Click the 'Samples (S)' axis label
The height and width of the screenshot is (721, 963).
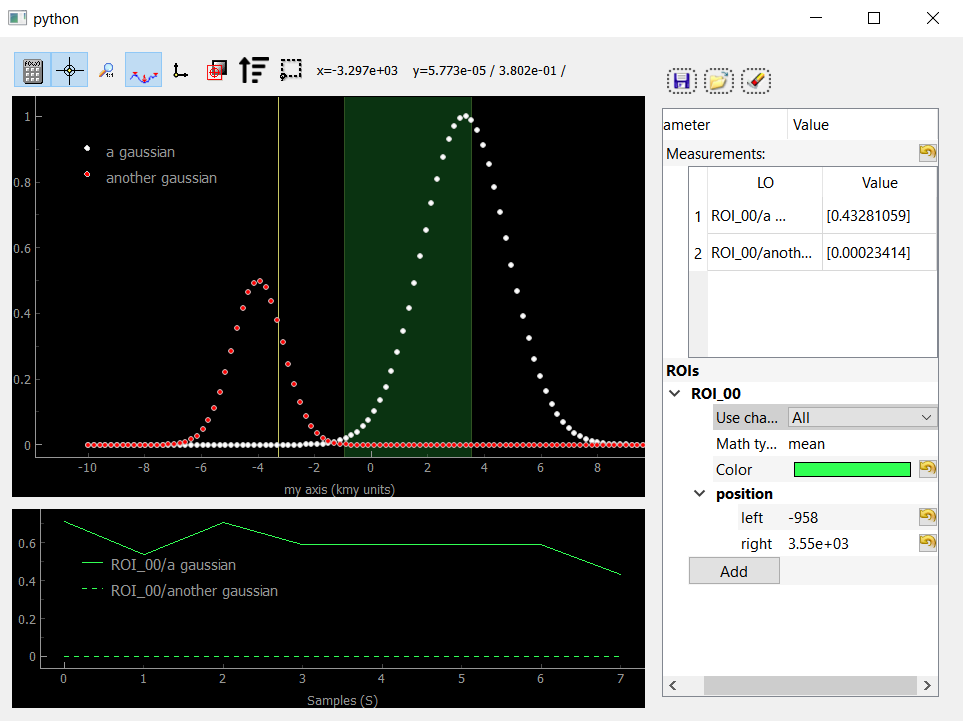(x=342, y=700)
